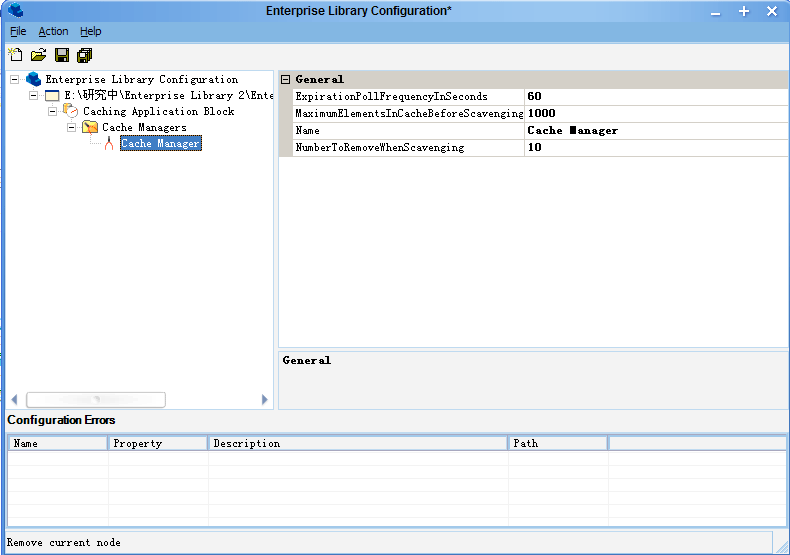Maximize the window with plus button
The height and width of the screenshot is (555, 790).
(x=744, y=11)
